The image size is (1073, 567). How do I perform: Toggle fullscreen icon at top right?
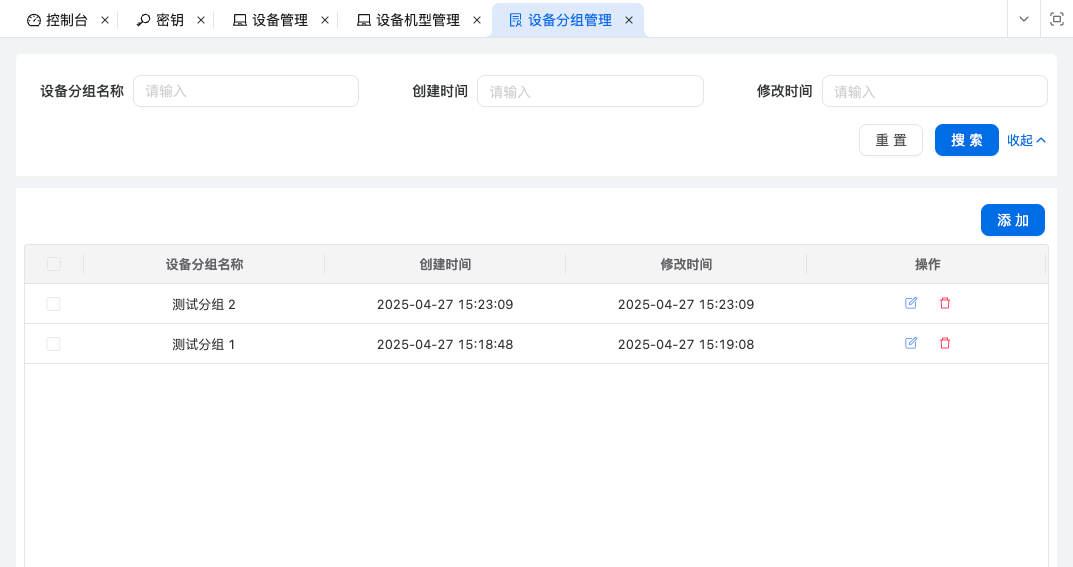coord(1056,19)
